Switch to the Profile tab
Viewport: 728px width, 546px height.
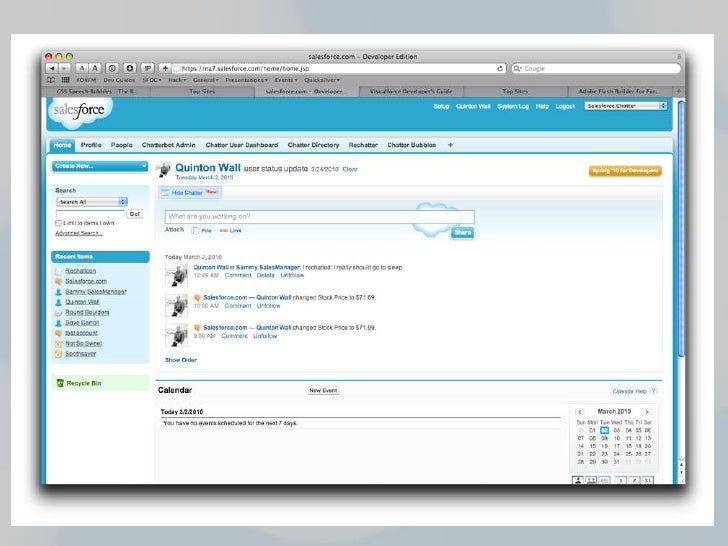pyautogui.click(x=91, y=145)
